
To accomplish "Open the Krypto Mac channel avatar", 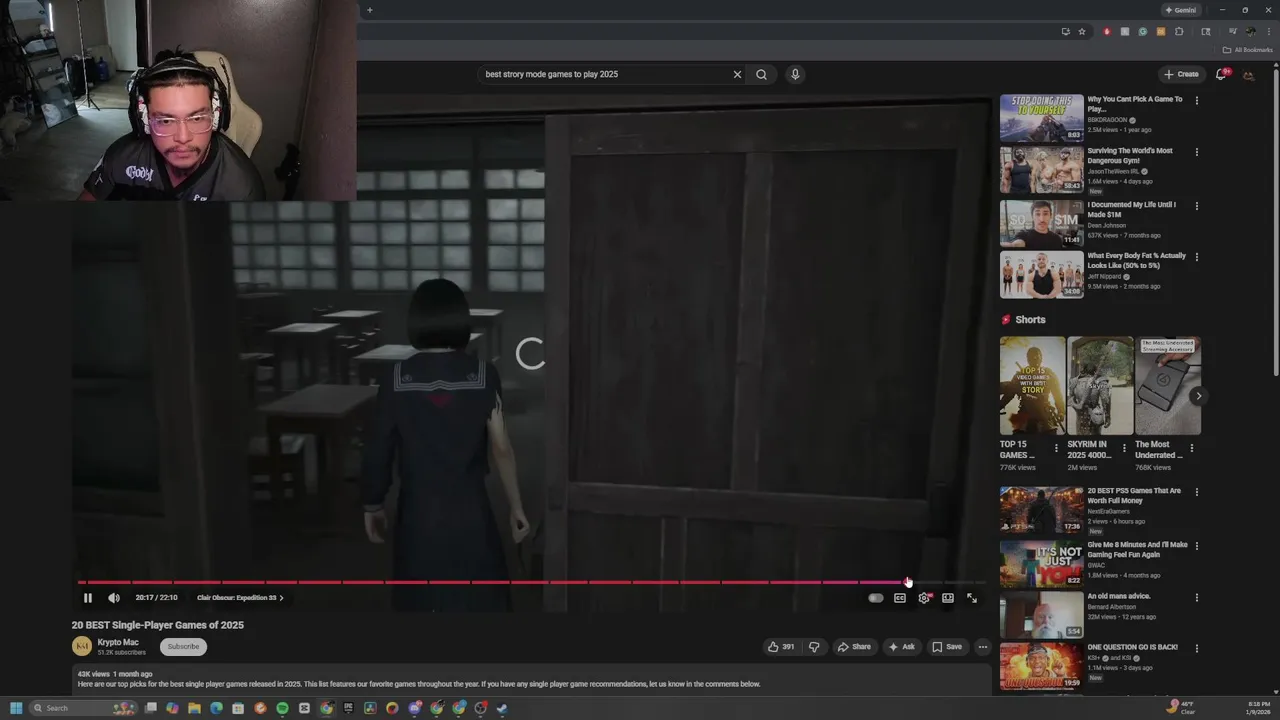I will point(81,646).
